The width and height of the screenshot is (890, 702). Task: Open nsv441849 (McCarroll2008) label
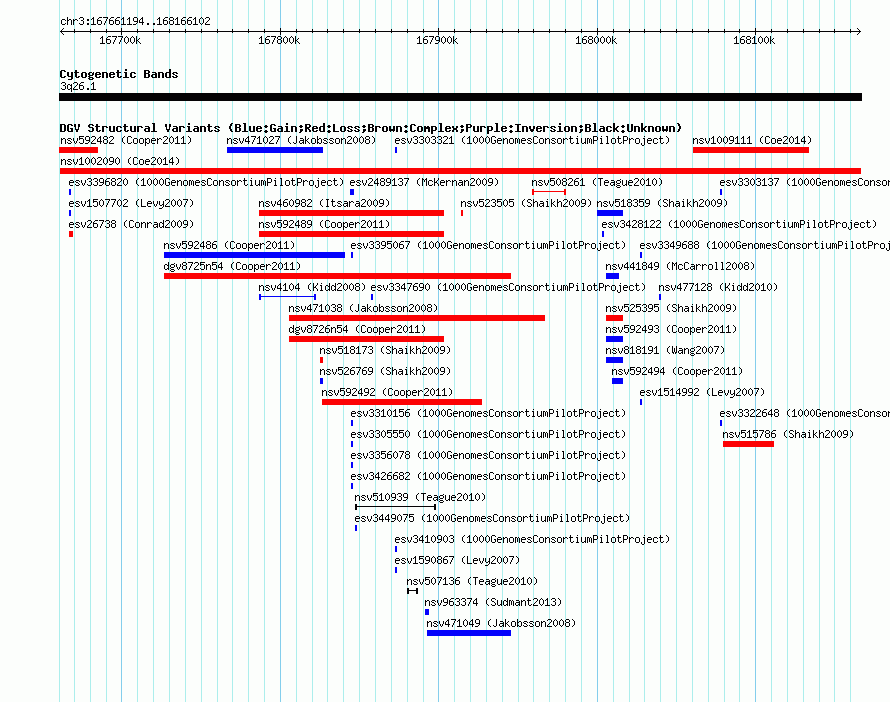coord(680,266)
